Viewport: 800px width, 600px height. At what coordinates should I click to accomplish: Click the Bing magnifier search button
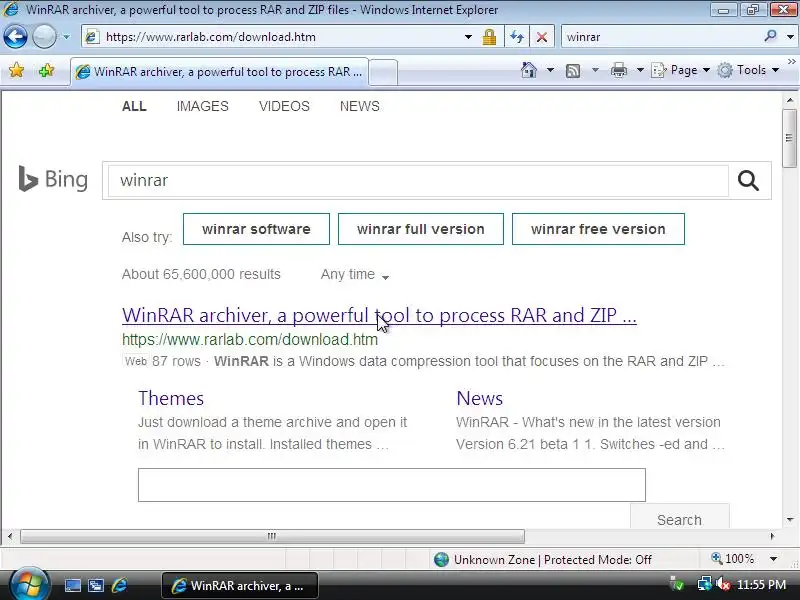tap(748, 181)
